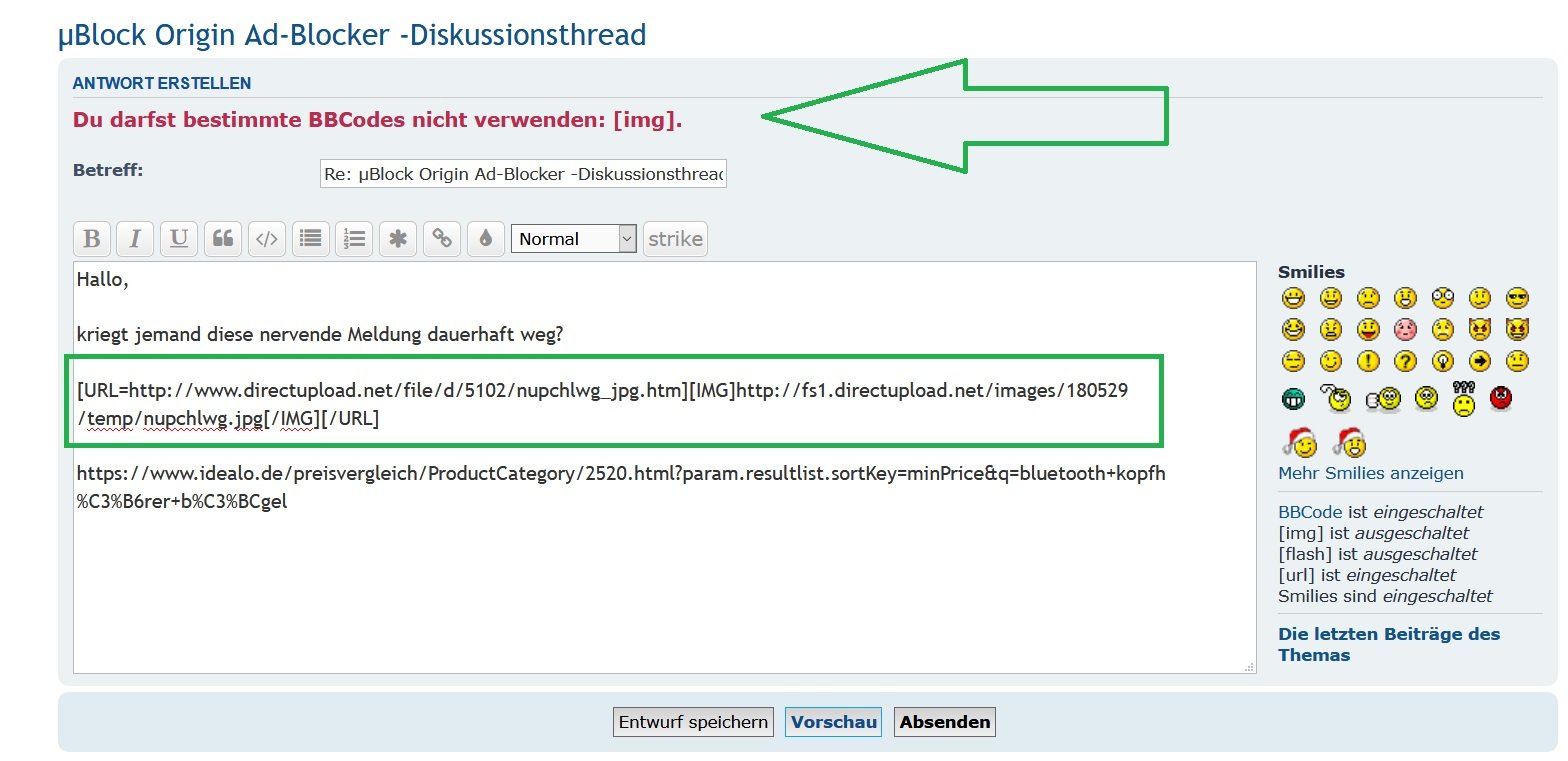This screenshot has width=1568, height=761.
Task: Click the idealo.de URL line in the message
Action: click(x=621, y=487)
